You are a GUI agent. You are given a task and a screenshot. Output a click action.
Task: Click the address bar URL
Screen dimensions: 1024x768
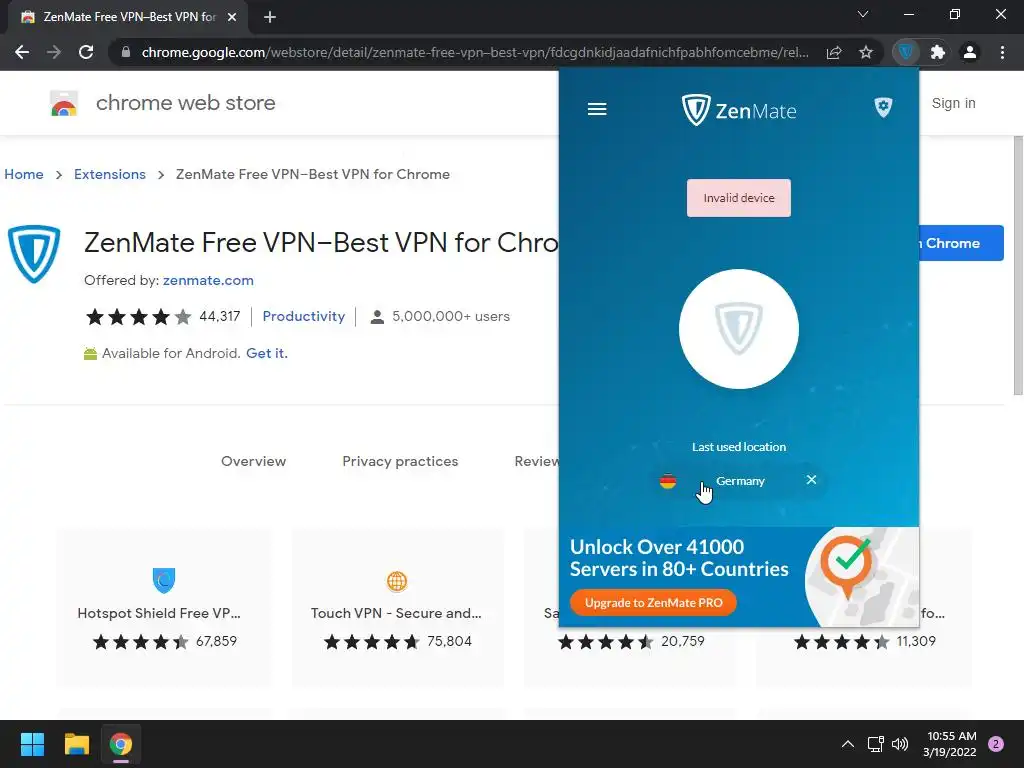click(475, 52)
